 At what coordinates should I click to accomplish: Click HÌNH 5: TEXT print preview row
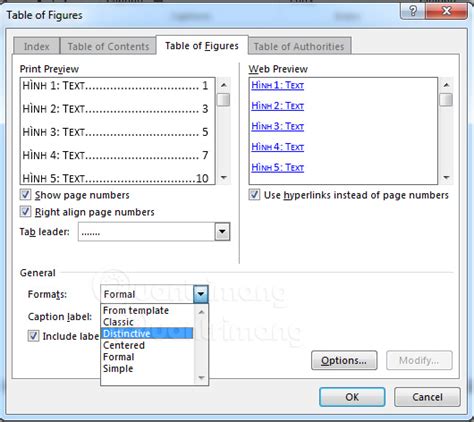[x=115, y=178]
